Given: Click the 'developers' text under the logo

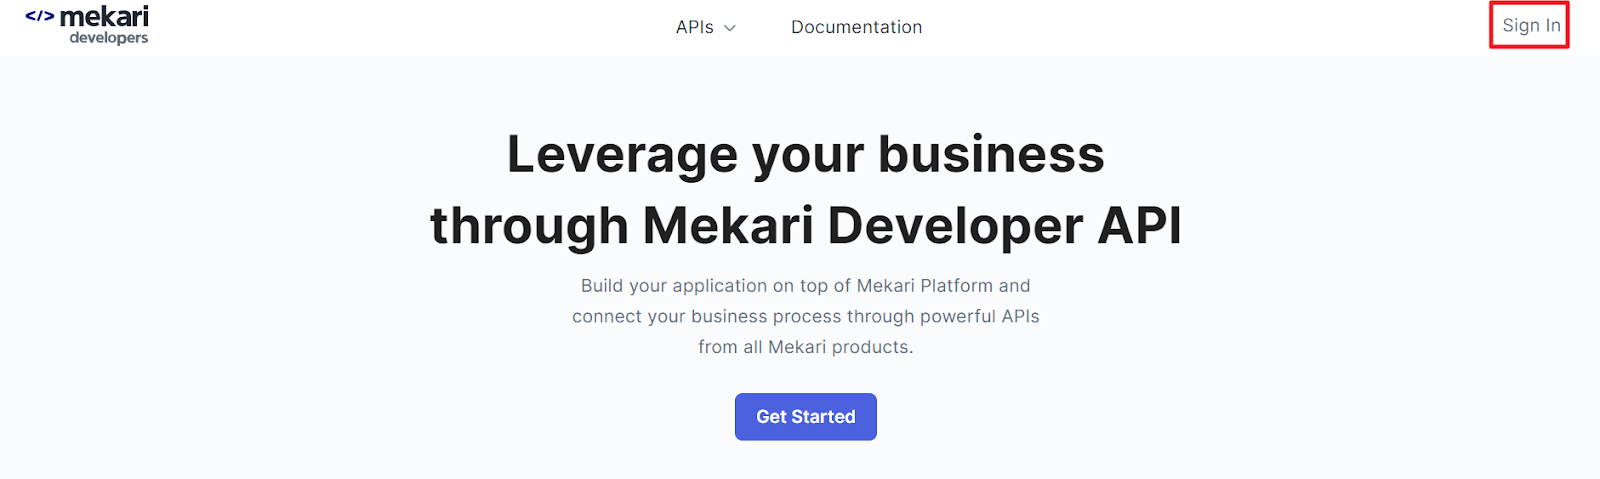Looking at the screenshot, I should pyautogui.click(x=109, y=38).
